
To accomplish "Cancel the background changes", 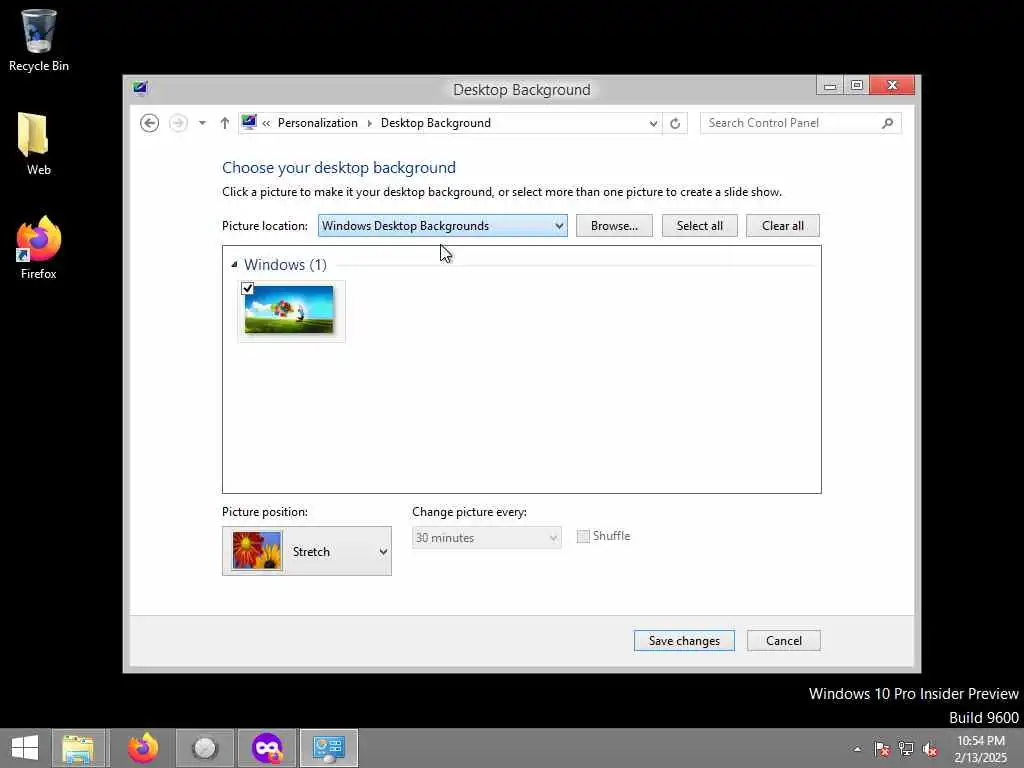I will [784, 641].
